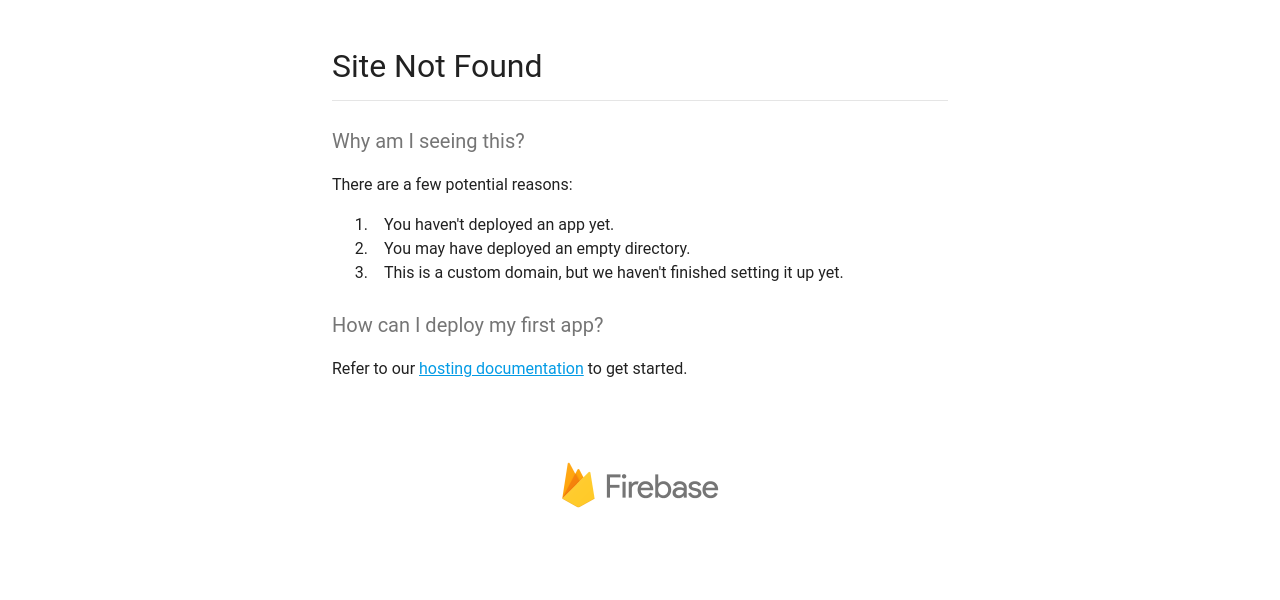Click the list number "2." marker
The image size is (1280, 600).
click(361, 249)
